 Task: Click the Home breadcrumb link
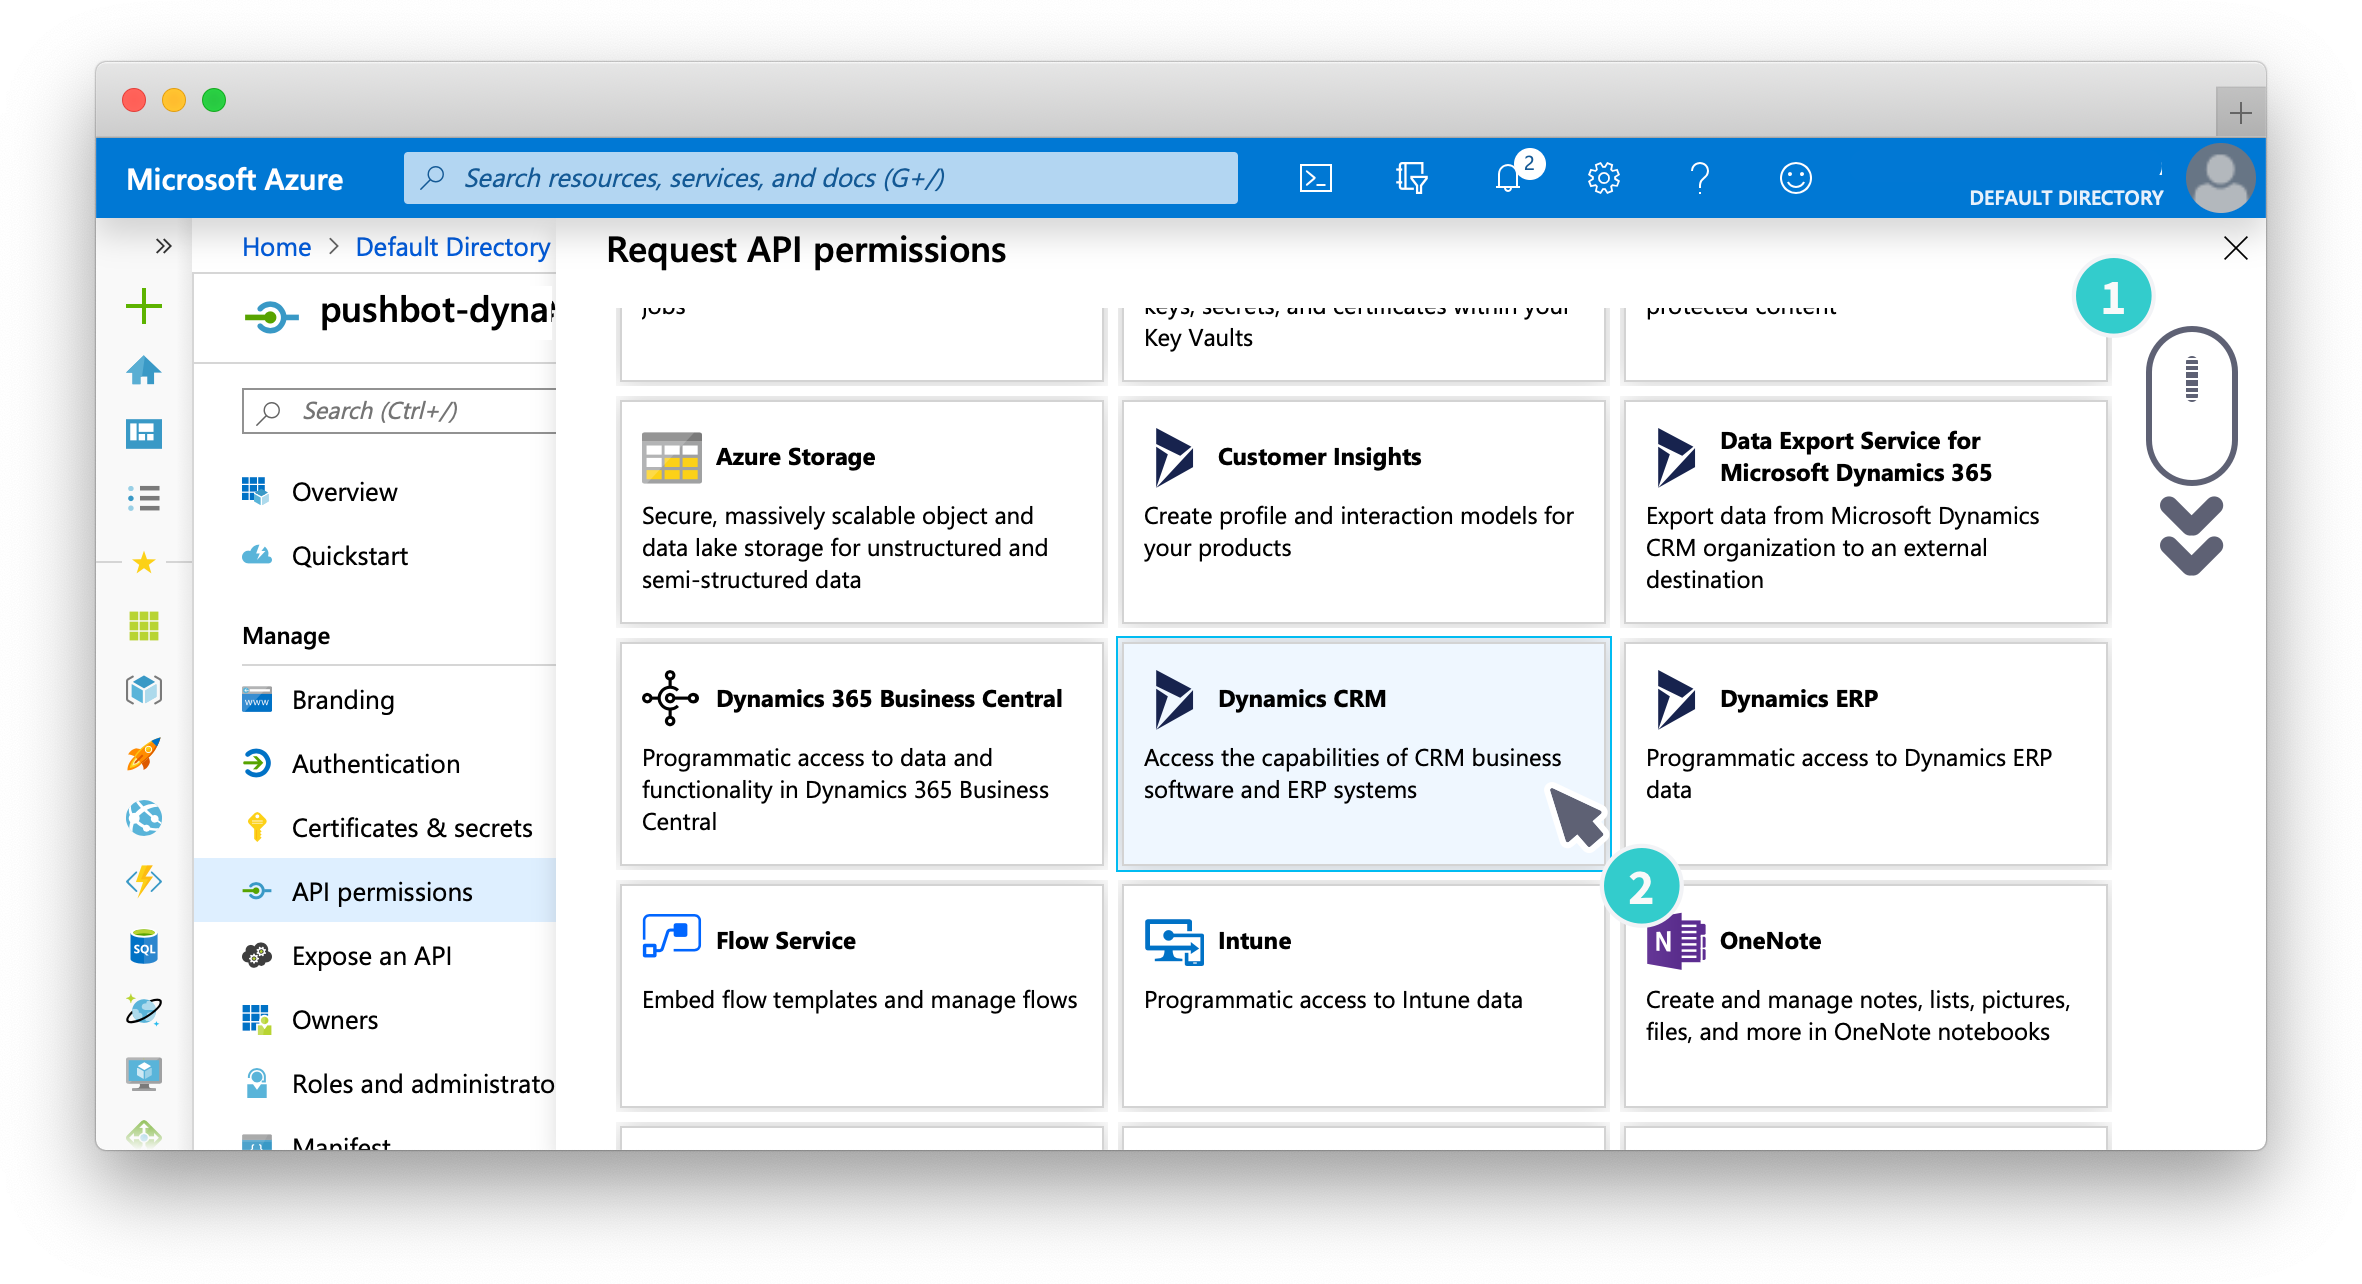click(277, 247)
